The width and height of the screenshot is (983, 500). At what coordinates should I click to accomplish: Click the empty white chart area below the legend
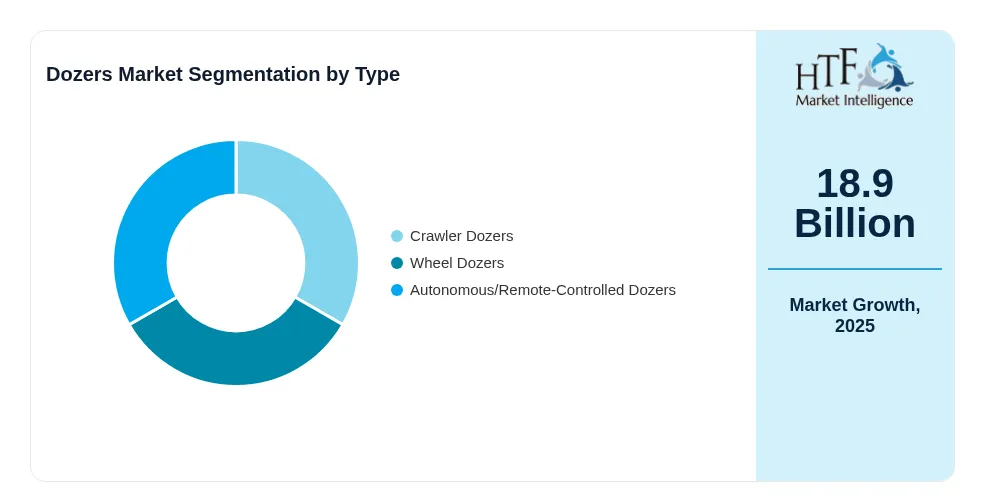tap(533, 388)
